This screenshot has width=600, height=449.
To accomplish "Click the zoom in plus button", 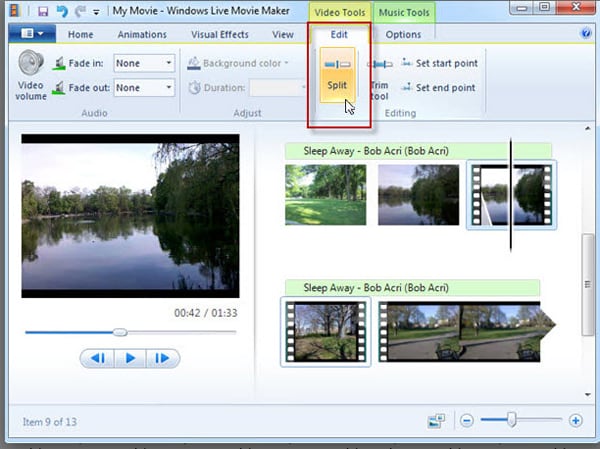I will [x=576, y=420].
